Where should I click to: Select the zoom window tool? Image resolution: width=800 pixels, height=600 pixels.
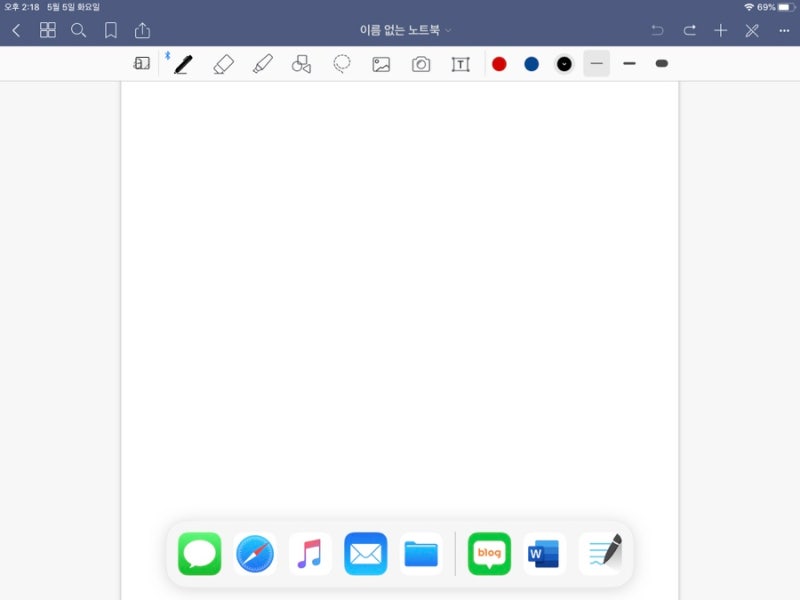(142, 63)
